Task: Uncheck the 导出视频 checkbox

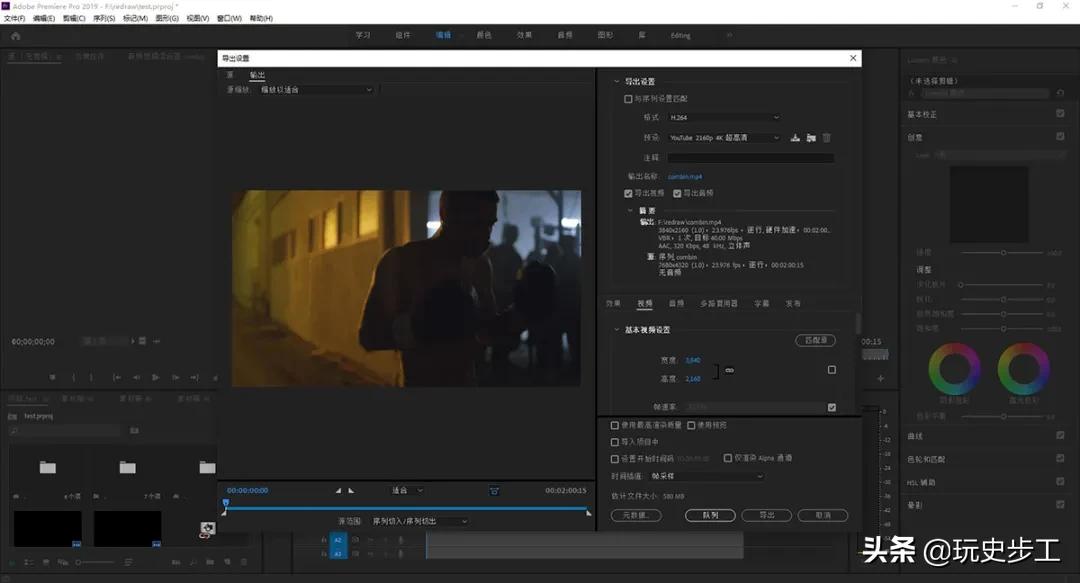Action: click(x=628, y=193)
